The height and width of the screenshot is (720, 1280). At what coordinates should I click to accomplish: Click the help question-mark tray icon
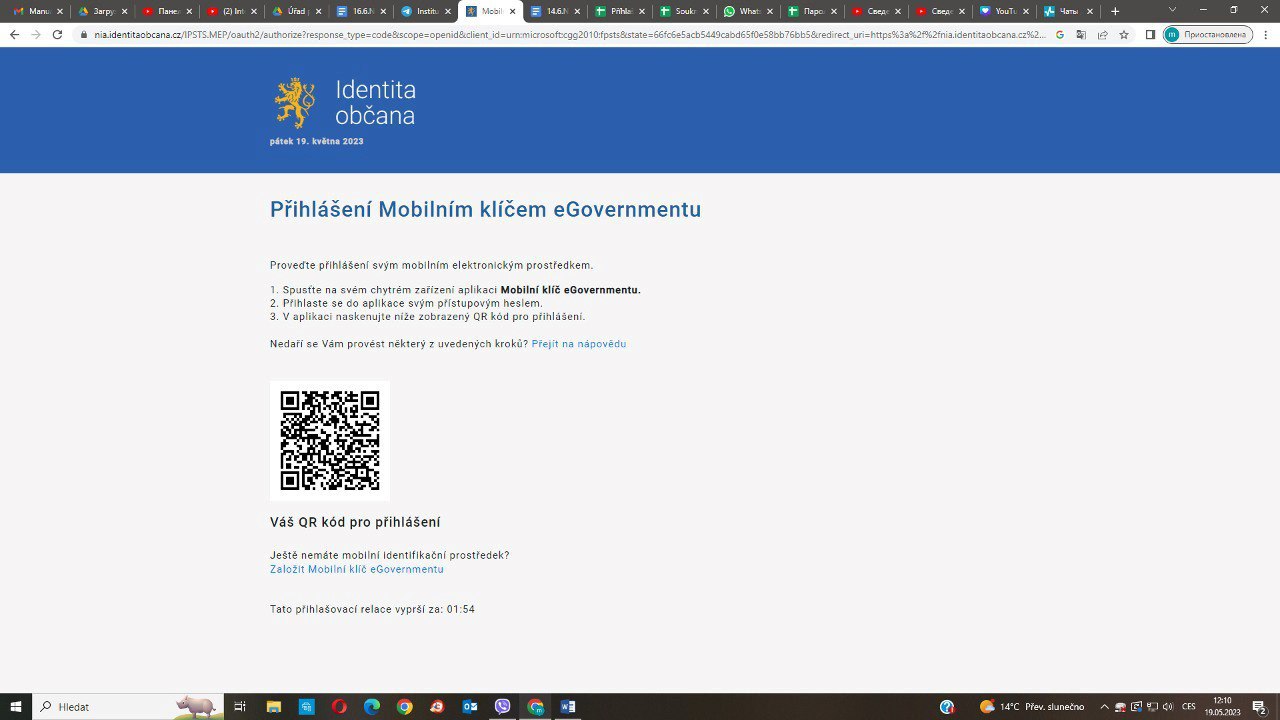(x=947, y=707)
